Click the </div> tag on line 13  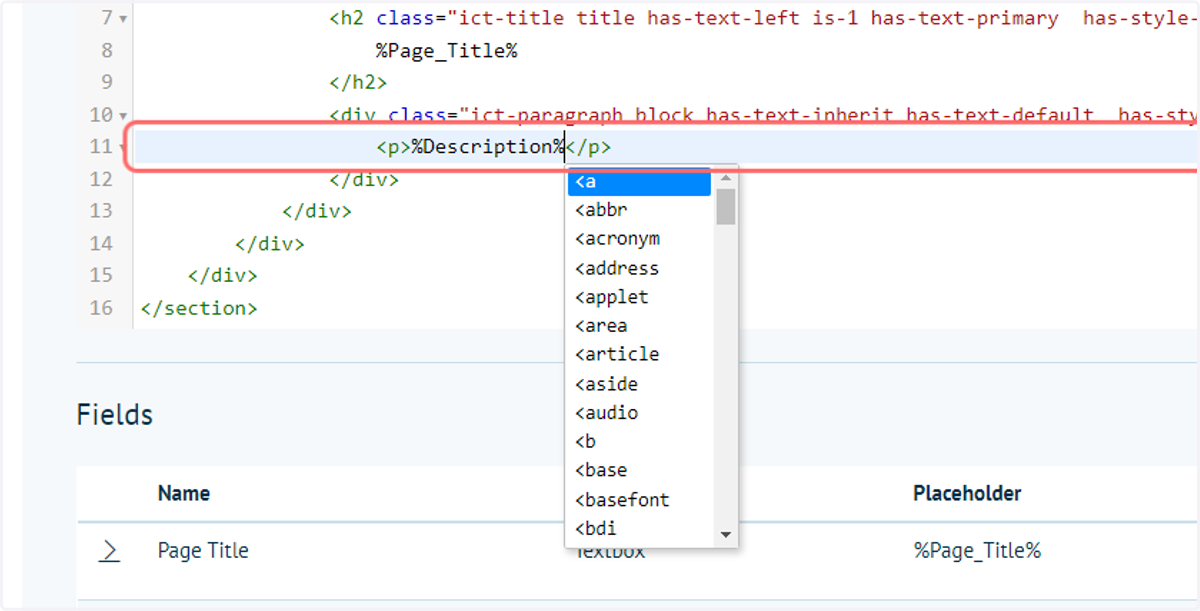tap(317, 212)
